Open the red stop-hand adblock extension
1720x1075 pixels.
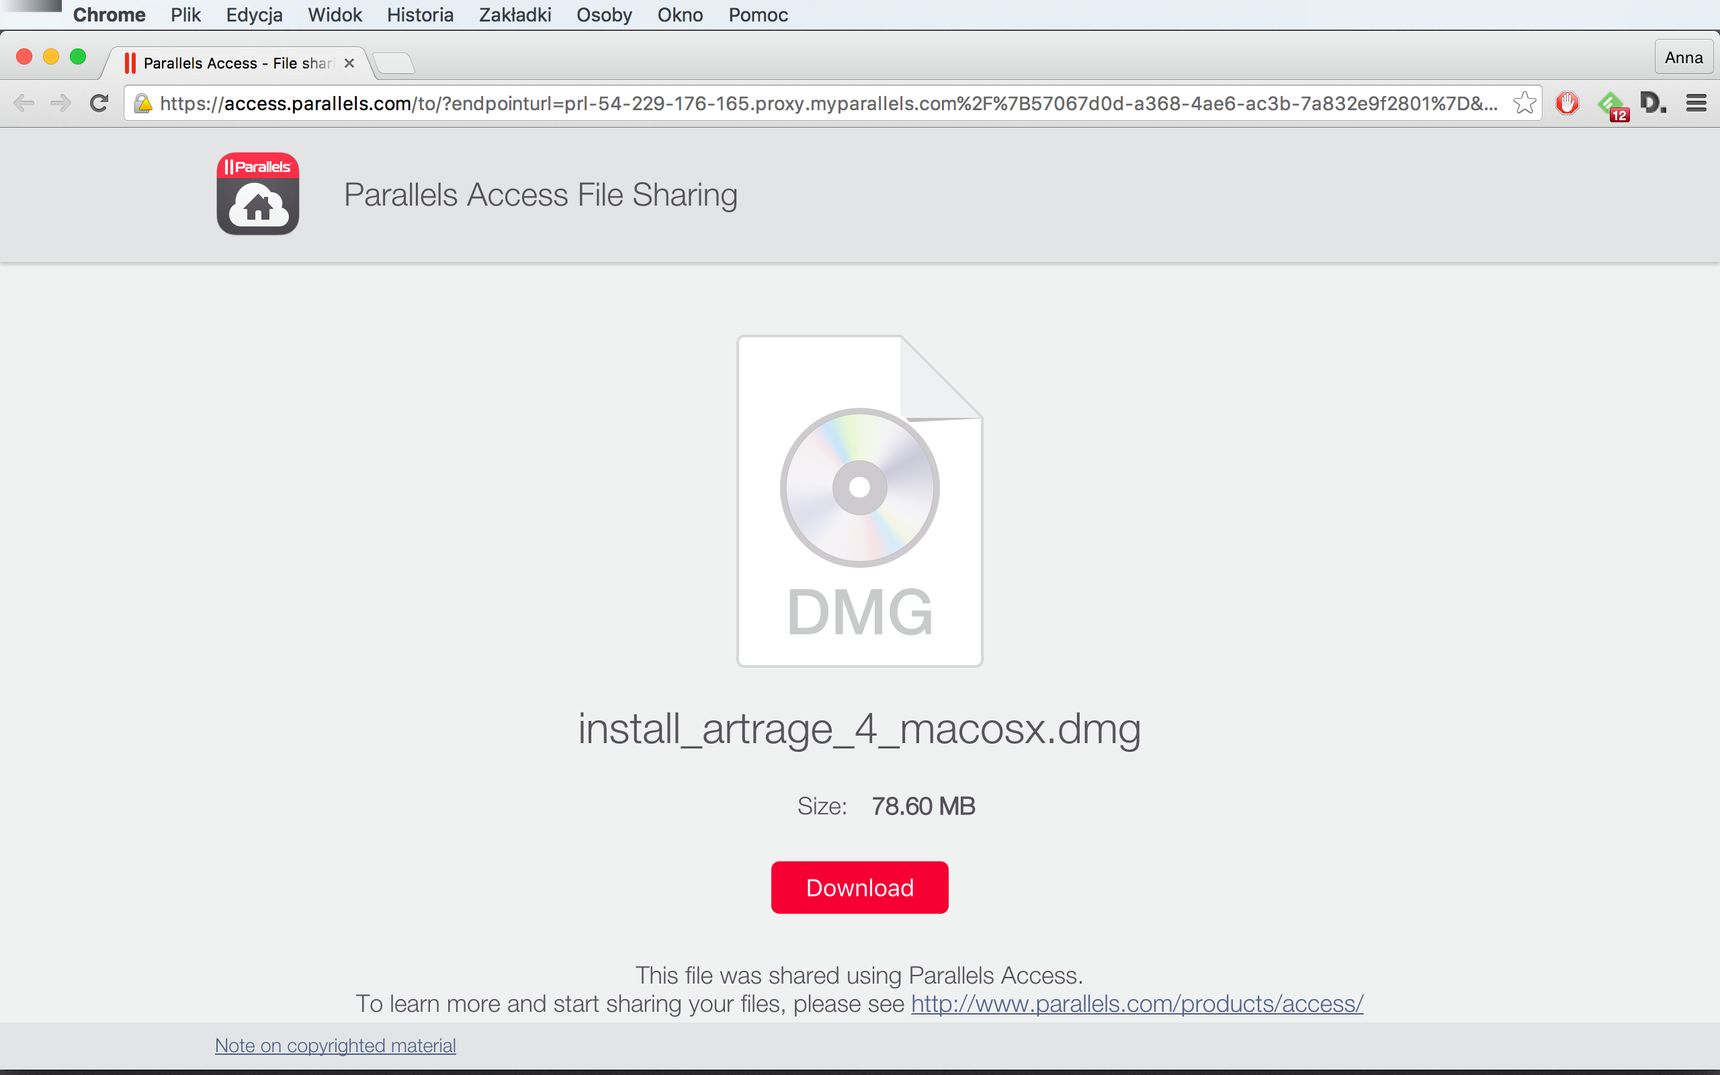[x=1567, y=103]
